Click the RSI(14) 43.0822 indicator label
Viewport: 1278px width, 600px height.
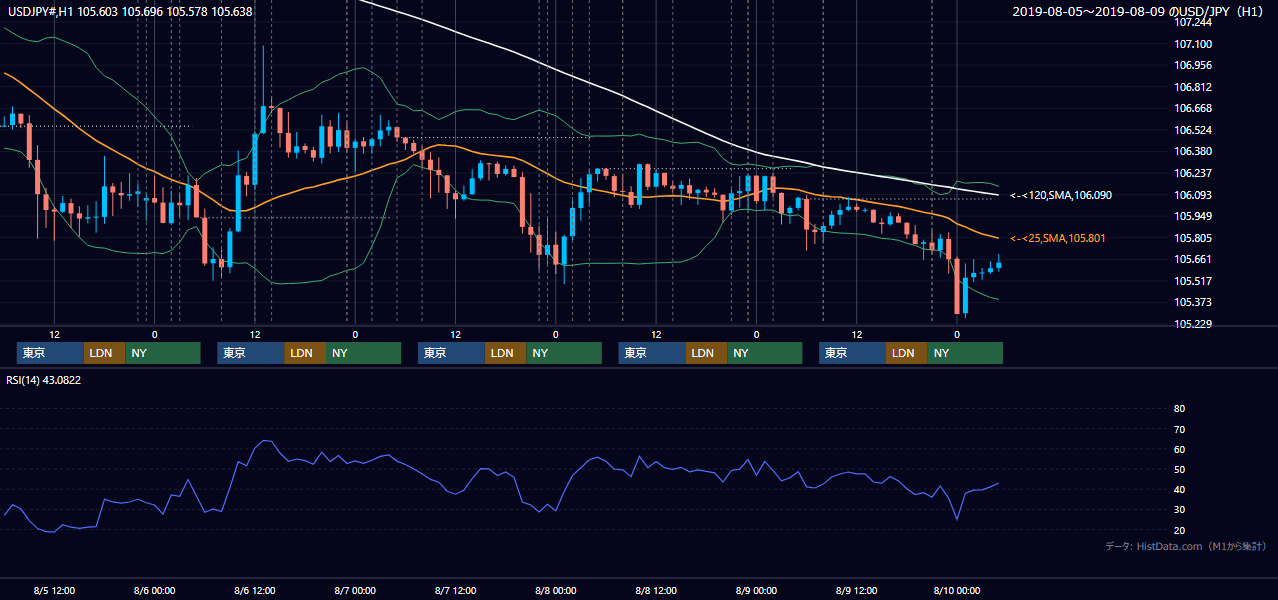pos(44,380)
